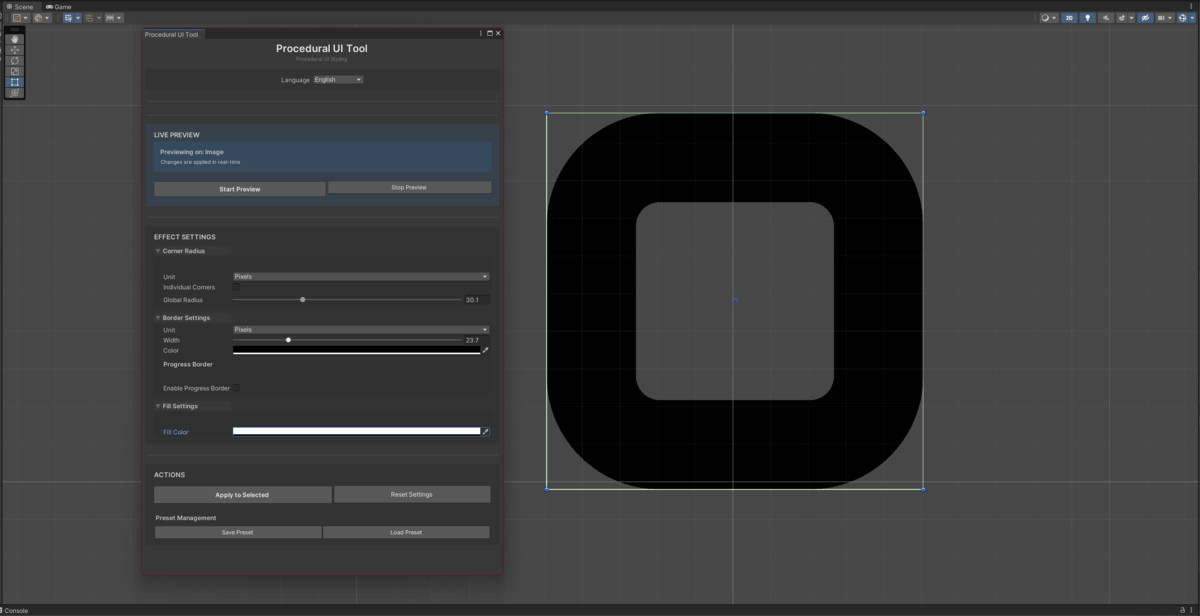Open the Language dropdown set to English

(338, 79)
